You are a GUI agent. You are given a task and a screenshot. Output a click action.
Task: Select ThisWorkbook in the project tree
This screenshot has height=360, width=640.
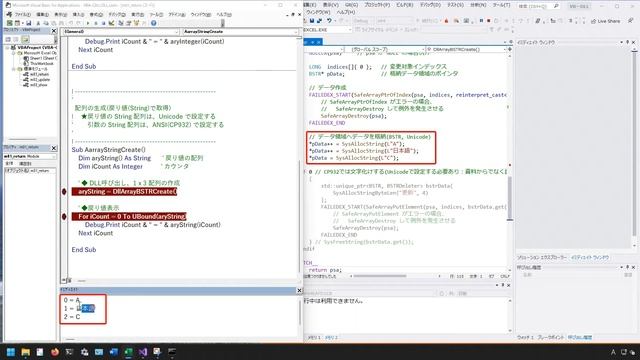tap(38, 64)
